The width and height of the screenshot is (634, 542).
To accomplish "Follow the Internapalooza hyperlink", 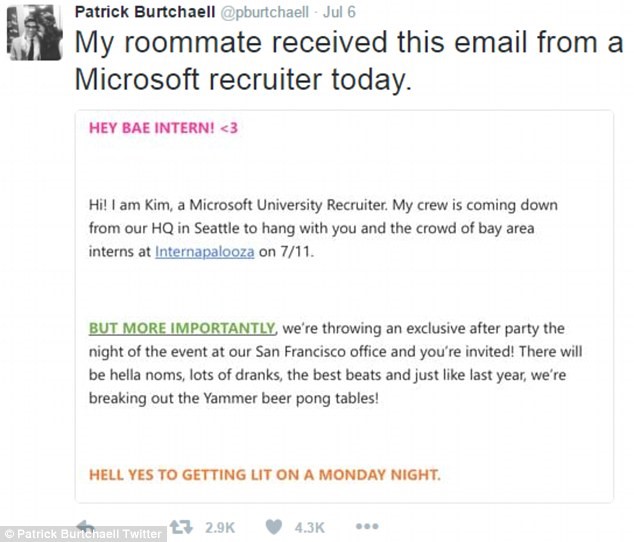I will 205,252.
